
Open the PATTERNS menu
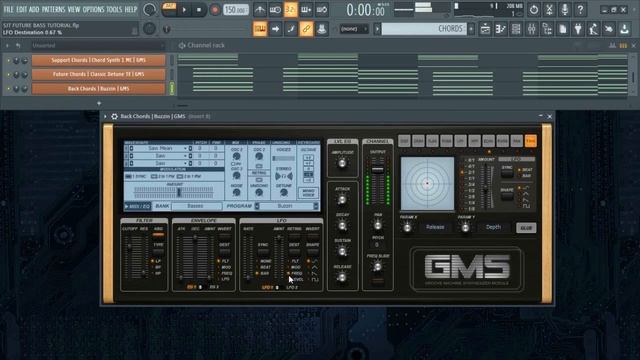(x=53, y=9)
